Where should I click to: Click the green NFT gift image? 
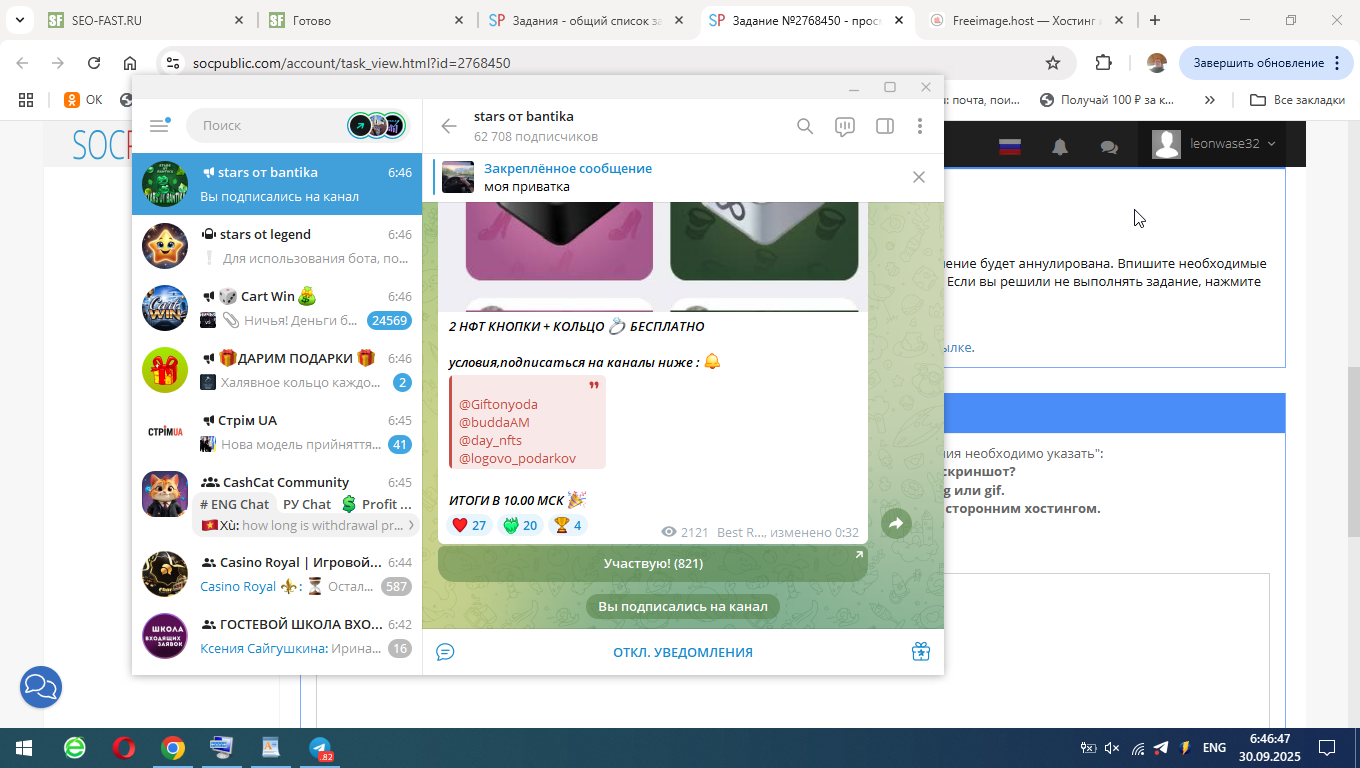pyautogui.click(x=764, y=240)
